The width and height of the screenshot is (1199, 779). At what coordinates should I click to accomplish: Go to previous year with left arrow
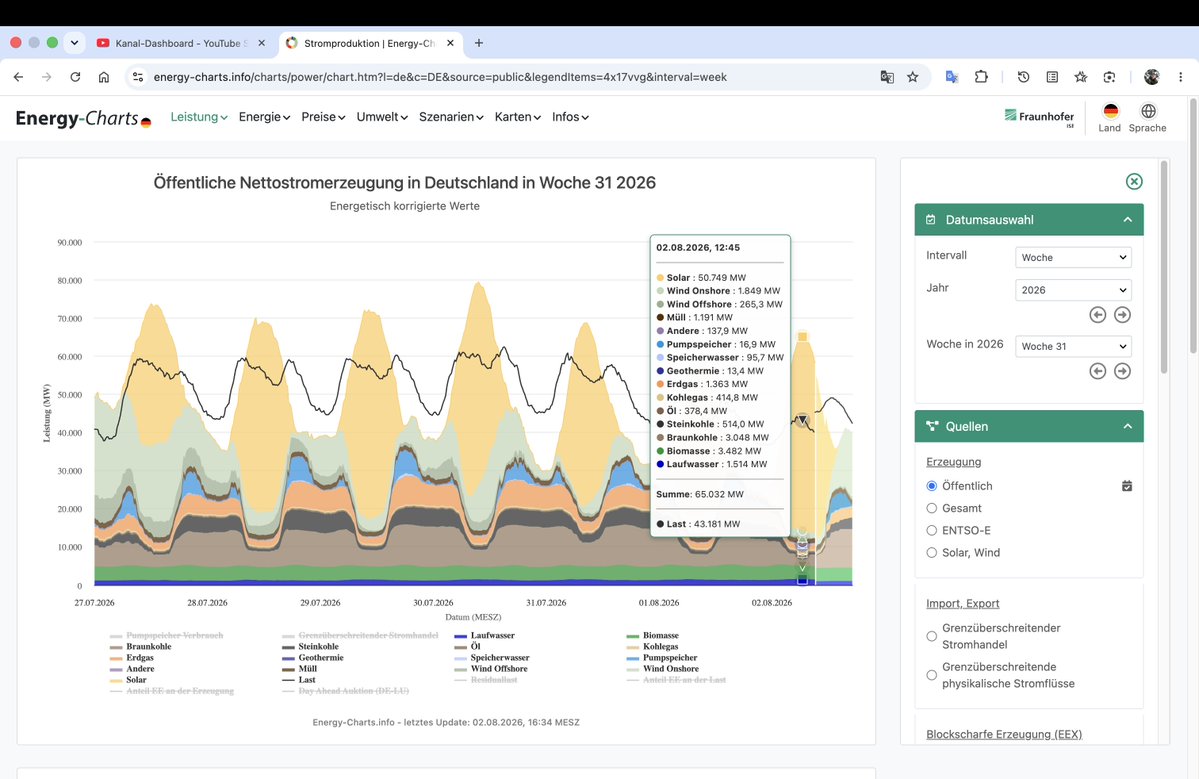[1097, 315]
